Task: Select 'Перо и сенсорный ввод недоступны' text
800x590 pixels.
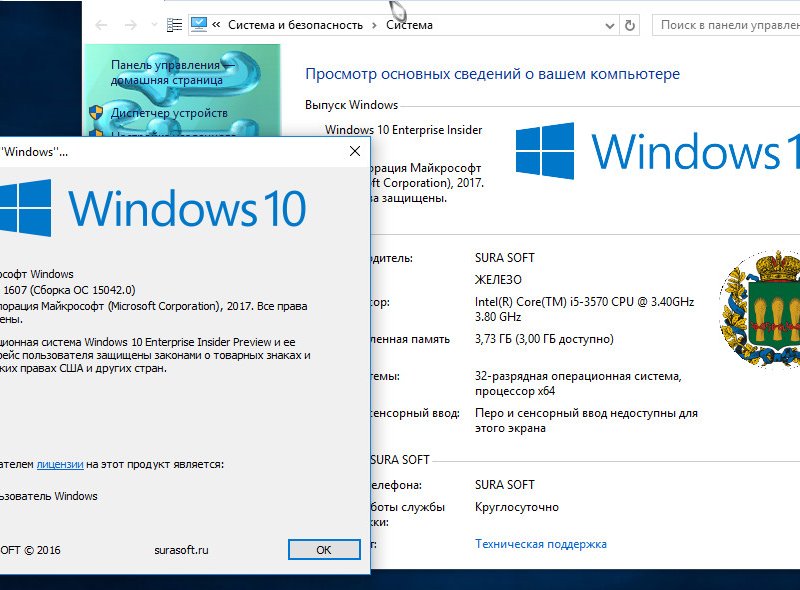Action: (586, 421)
